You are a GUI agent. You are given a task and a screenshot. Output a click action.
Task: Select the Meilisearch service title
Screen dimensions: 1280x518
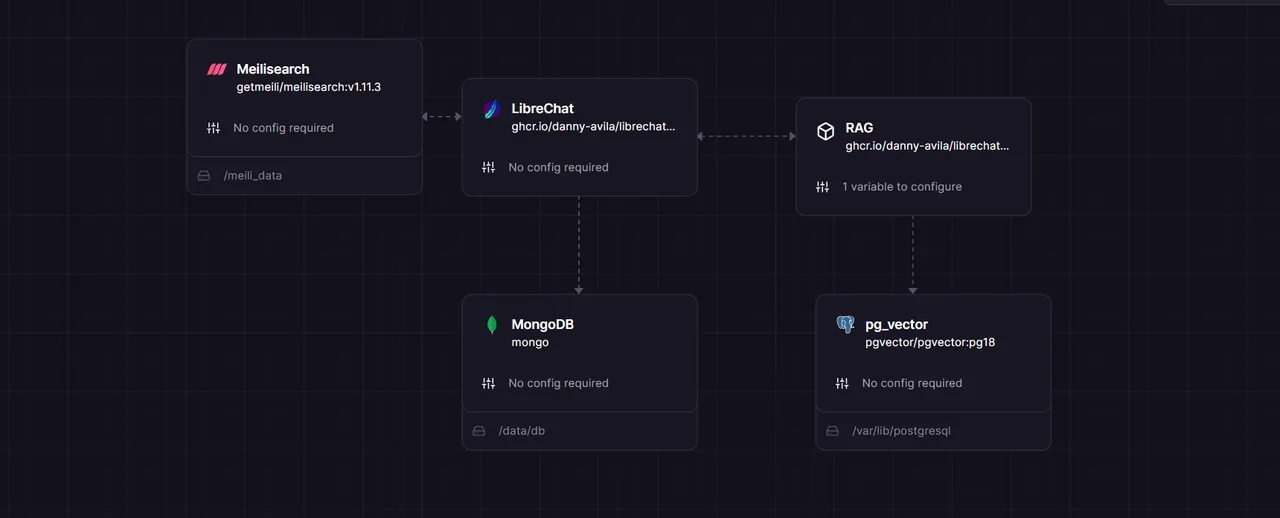[273, 69]
